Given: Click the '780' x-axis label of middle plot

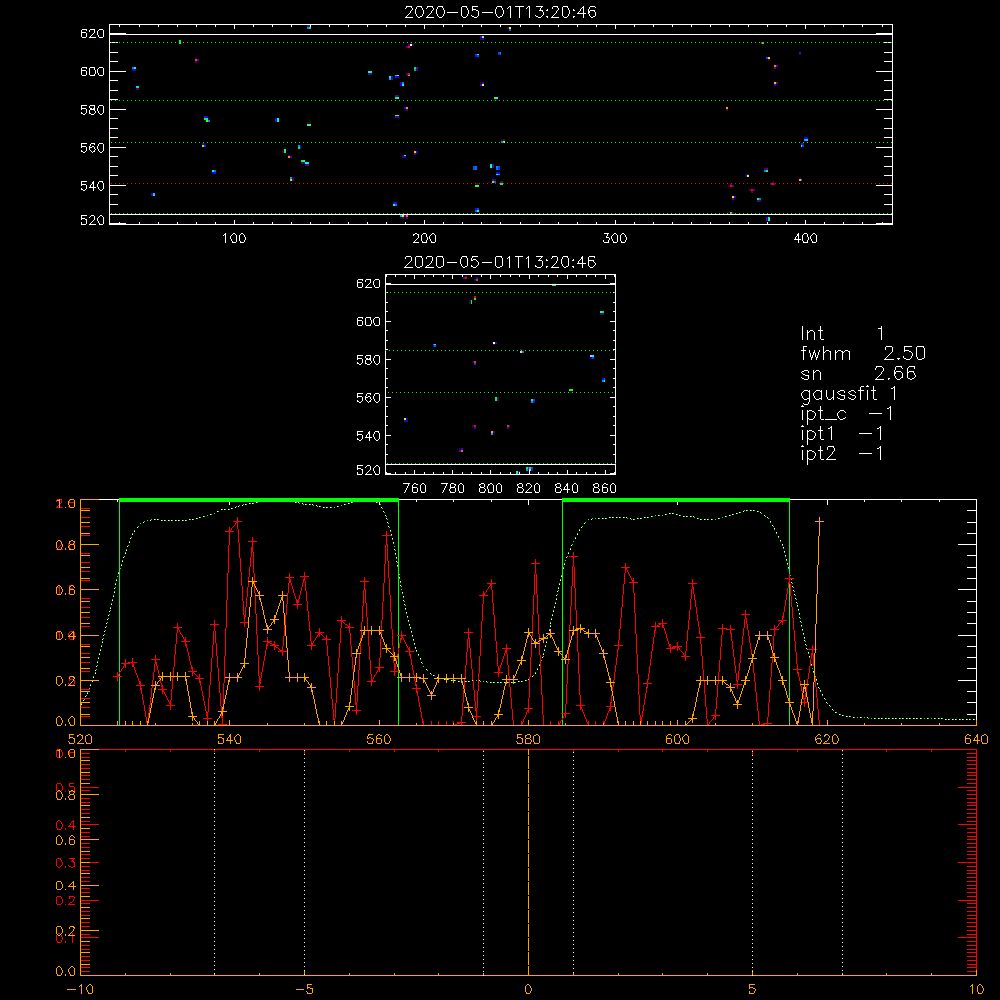Looking at the screenshot, I should (453, 489).
